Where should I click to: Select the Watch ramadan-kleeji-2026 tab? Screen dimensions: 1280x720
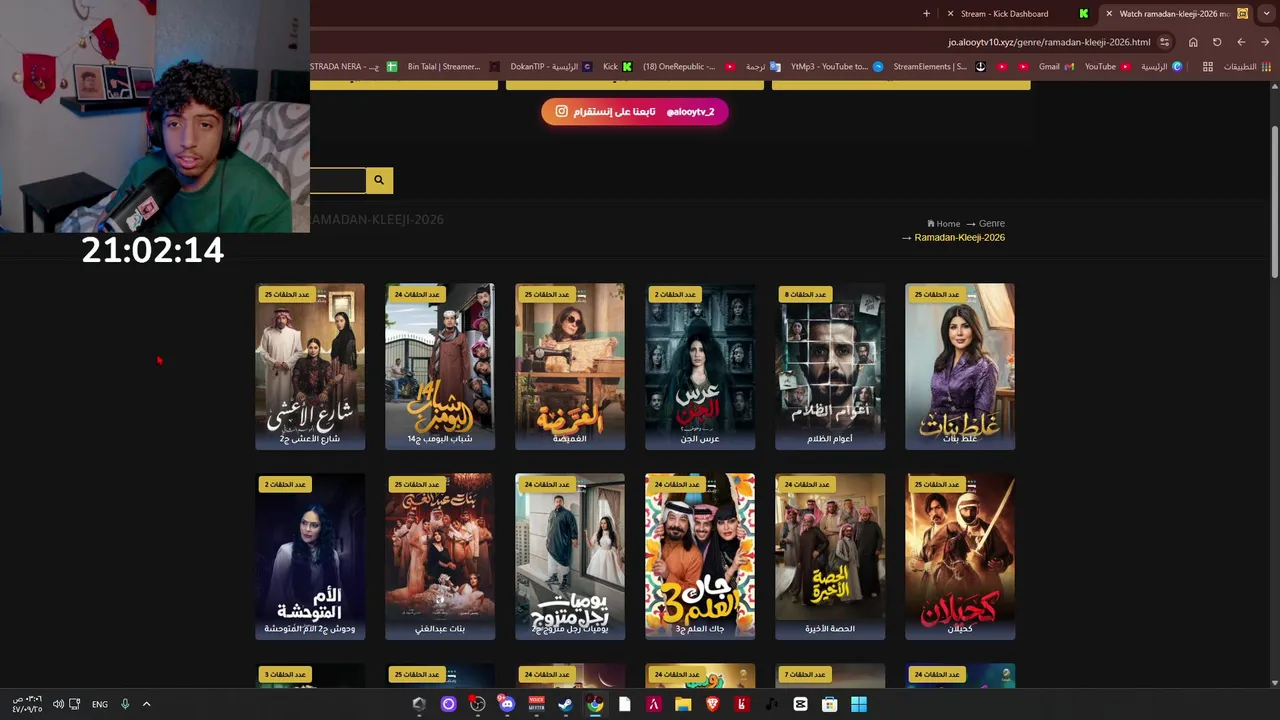1174,14
